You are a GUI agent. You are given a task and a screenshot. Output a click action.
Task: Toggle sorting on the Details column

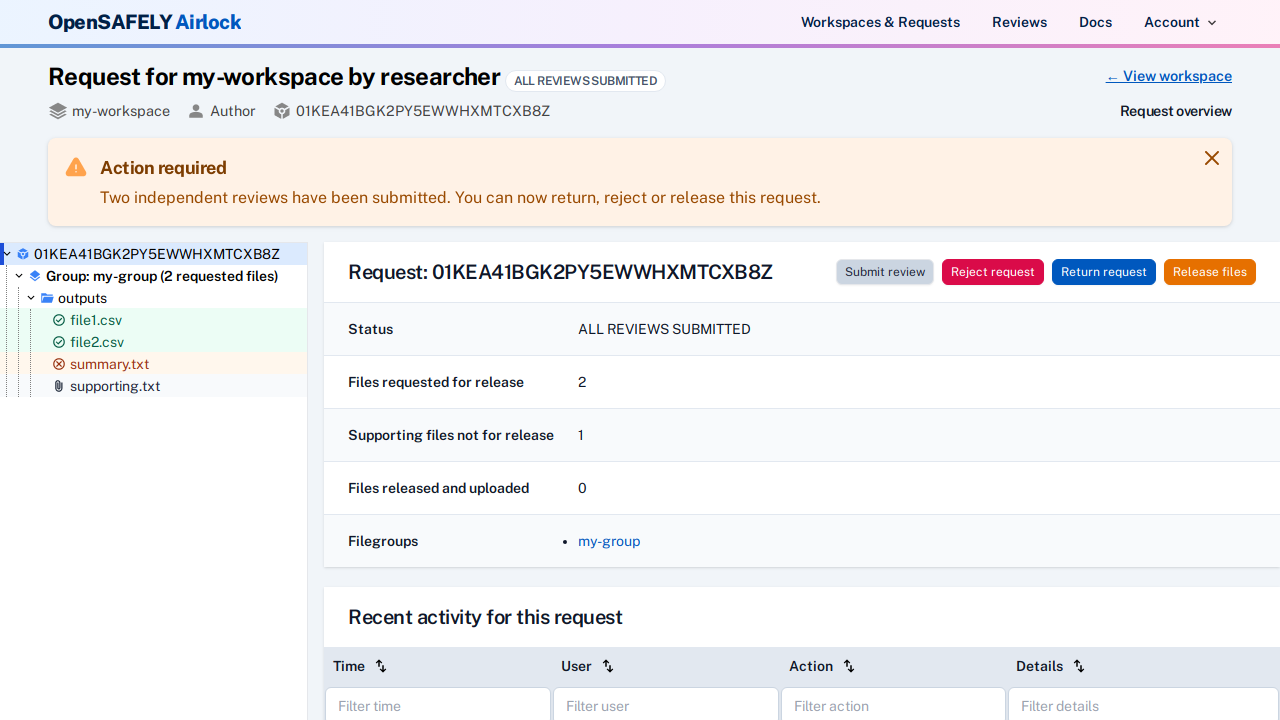point(1078,666)
